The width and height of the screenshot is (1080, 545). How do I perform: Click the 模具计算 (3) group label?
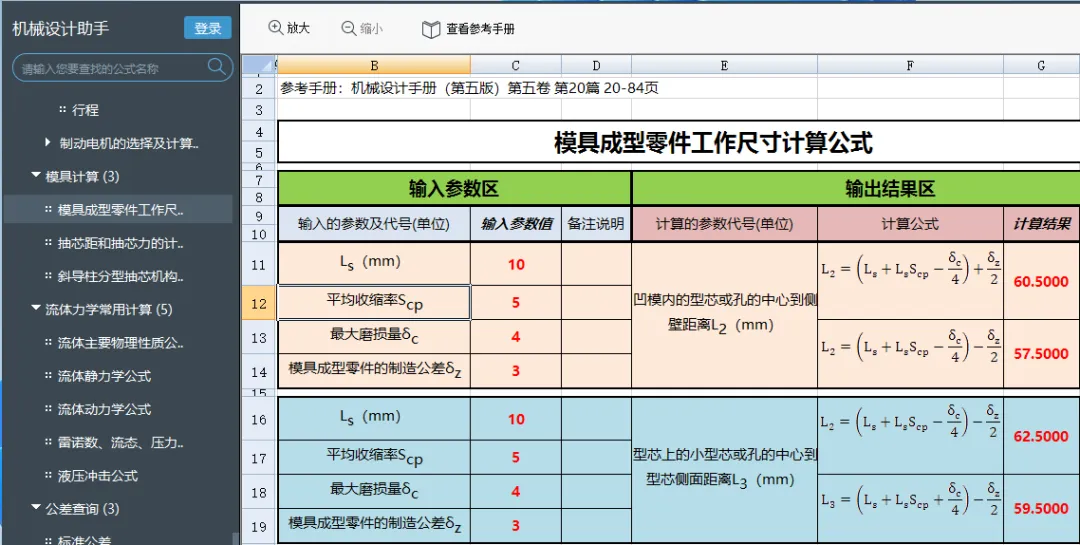[x=82, y=176]
